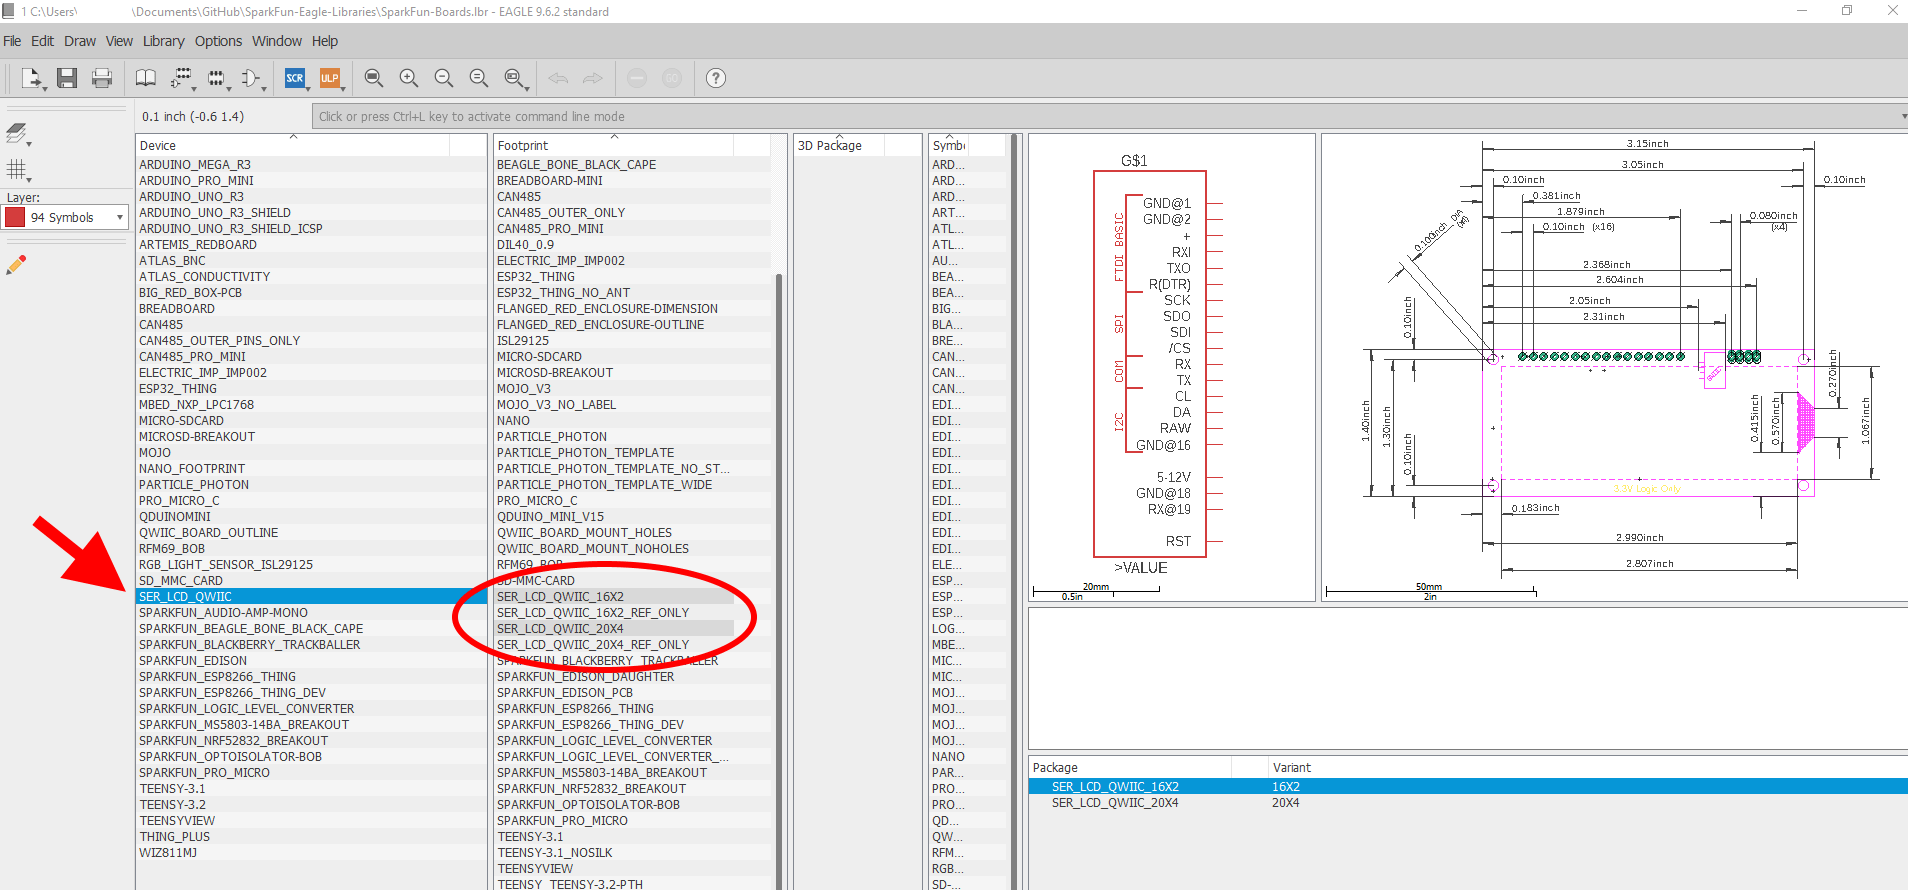Click the Grid settings icon

16,169
